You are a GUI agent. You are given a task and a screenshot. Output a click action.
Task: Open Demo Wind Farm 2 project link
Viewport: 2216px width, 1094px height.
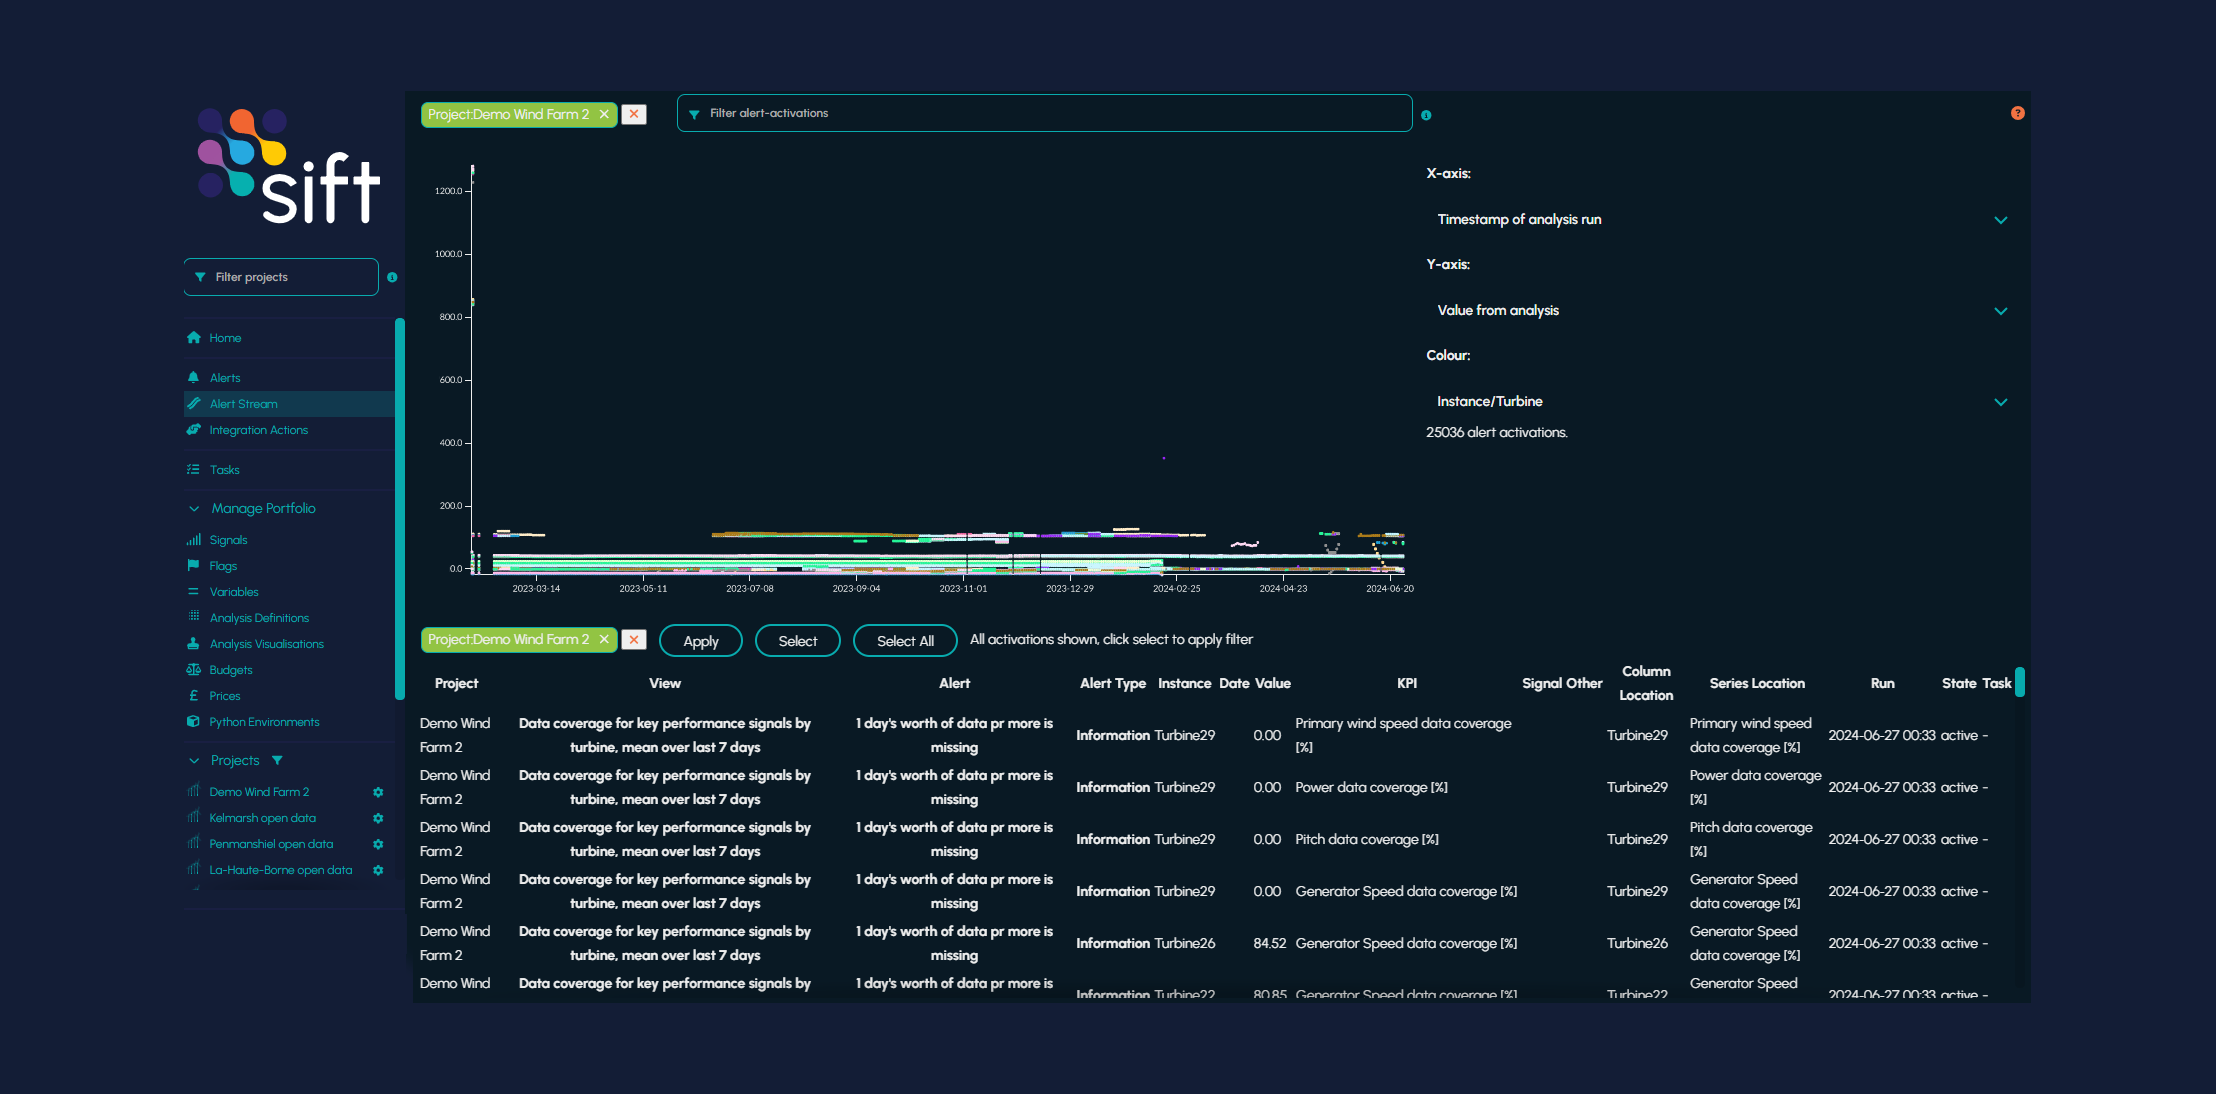pyautogui.click(x=259, y=792)
